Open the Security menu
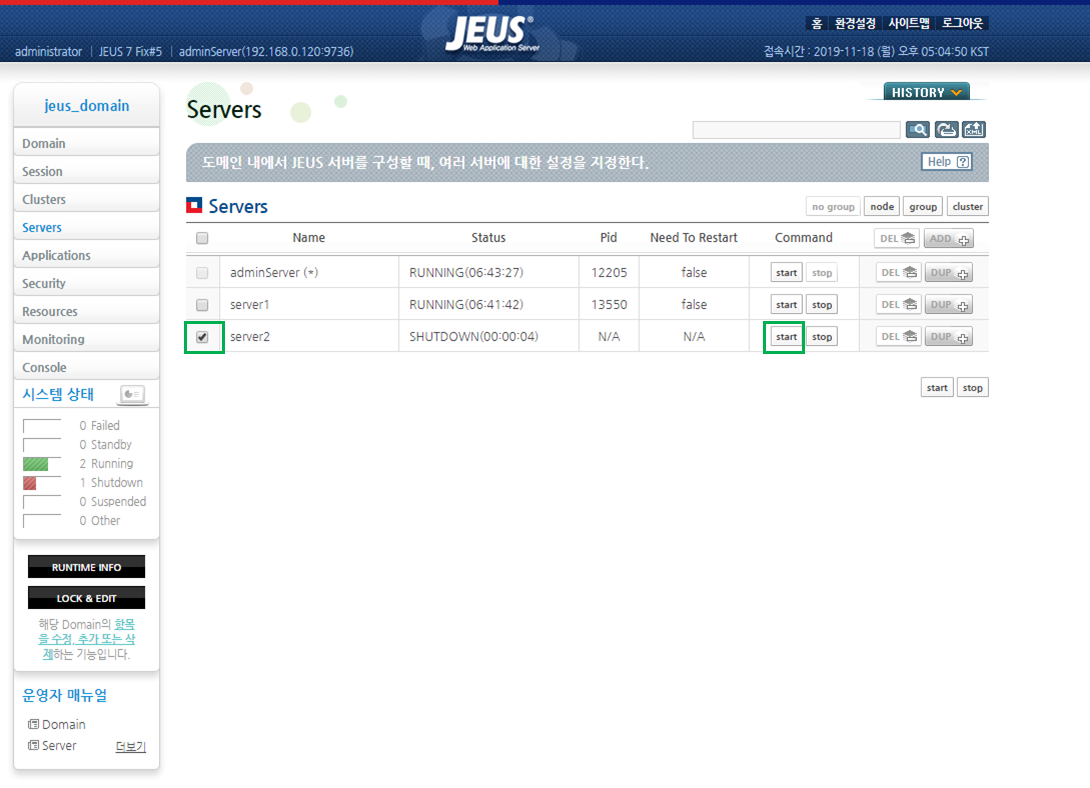 86,284
